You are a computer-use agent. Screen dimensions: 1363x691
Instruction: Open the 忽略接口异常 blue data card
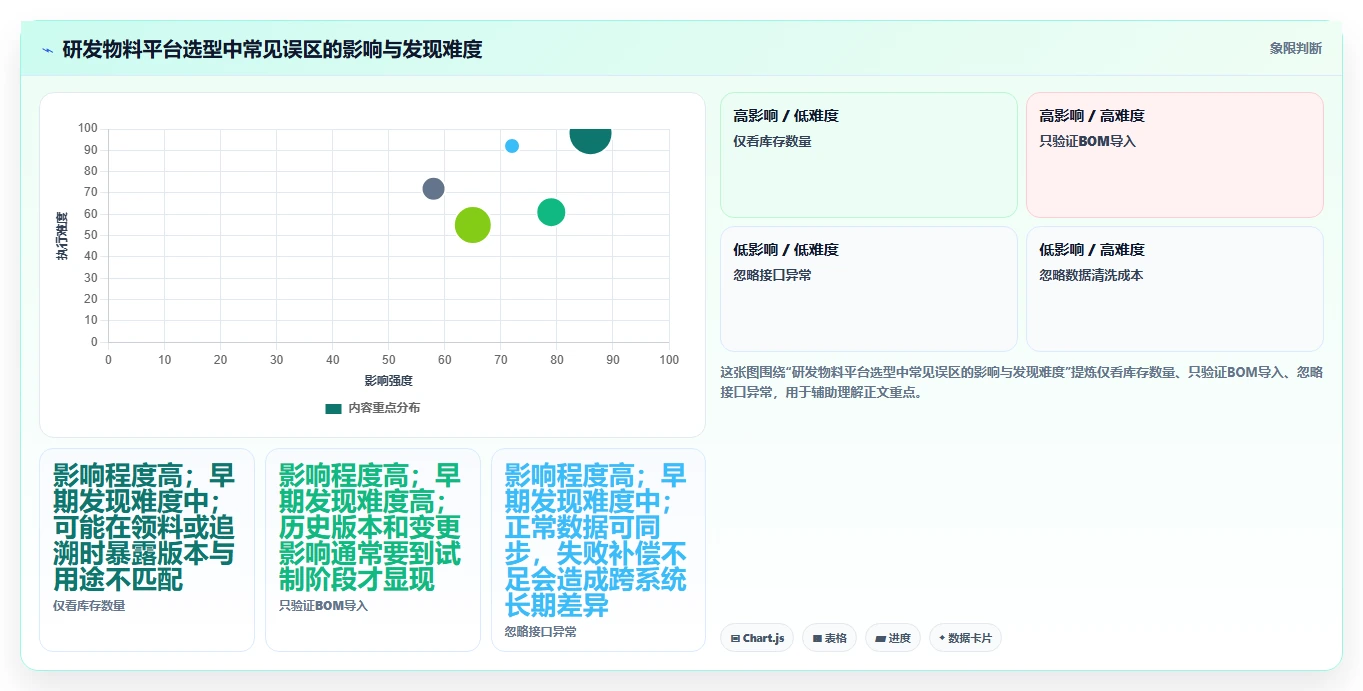598,550
